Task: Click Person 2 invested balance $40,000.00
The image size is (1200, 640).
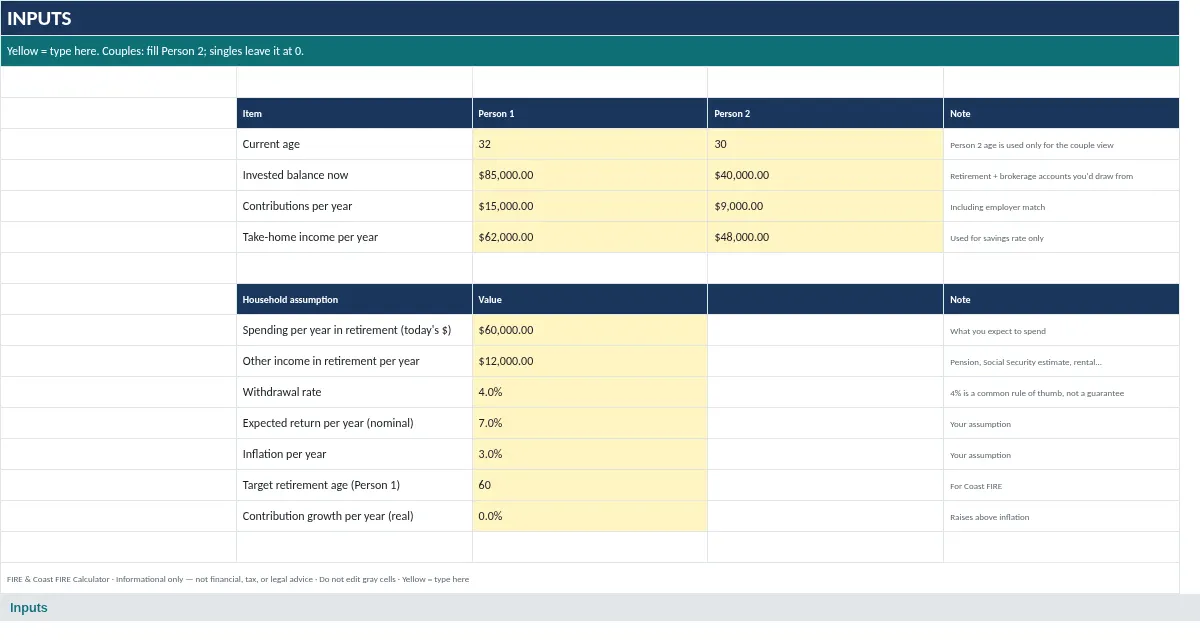Action: point(825,175)
